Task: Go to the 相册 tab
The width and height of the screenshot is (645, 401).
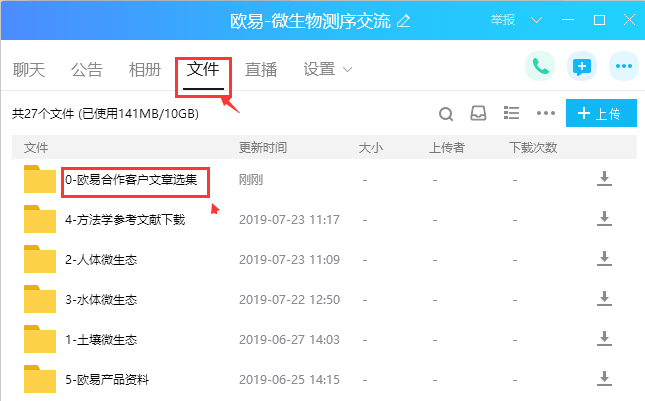Action: pyautogui.click(x=145, y=70)
